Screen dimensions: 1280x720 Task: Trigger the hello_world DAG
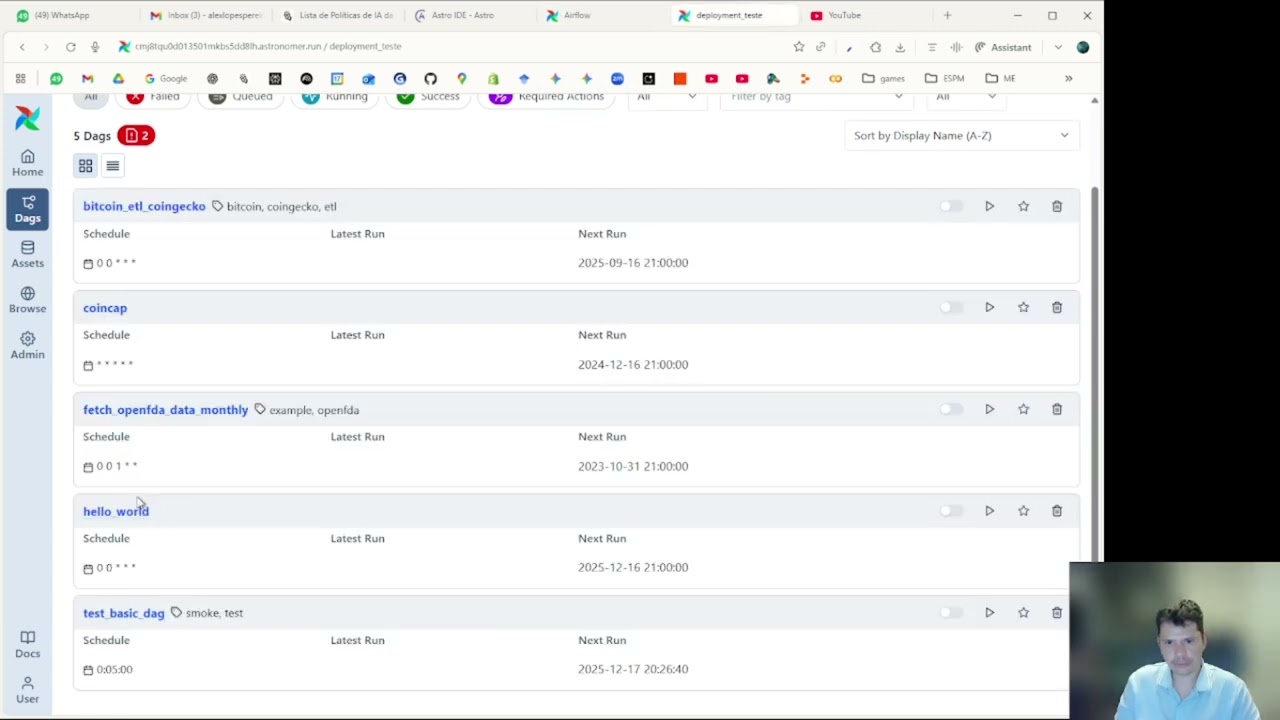(989, 511)
